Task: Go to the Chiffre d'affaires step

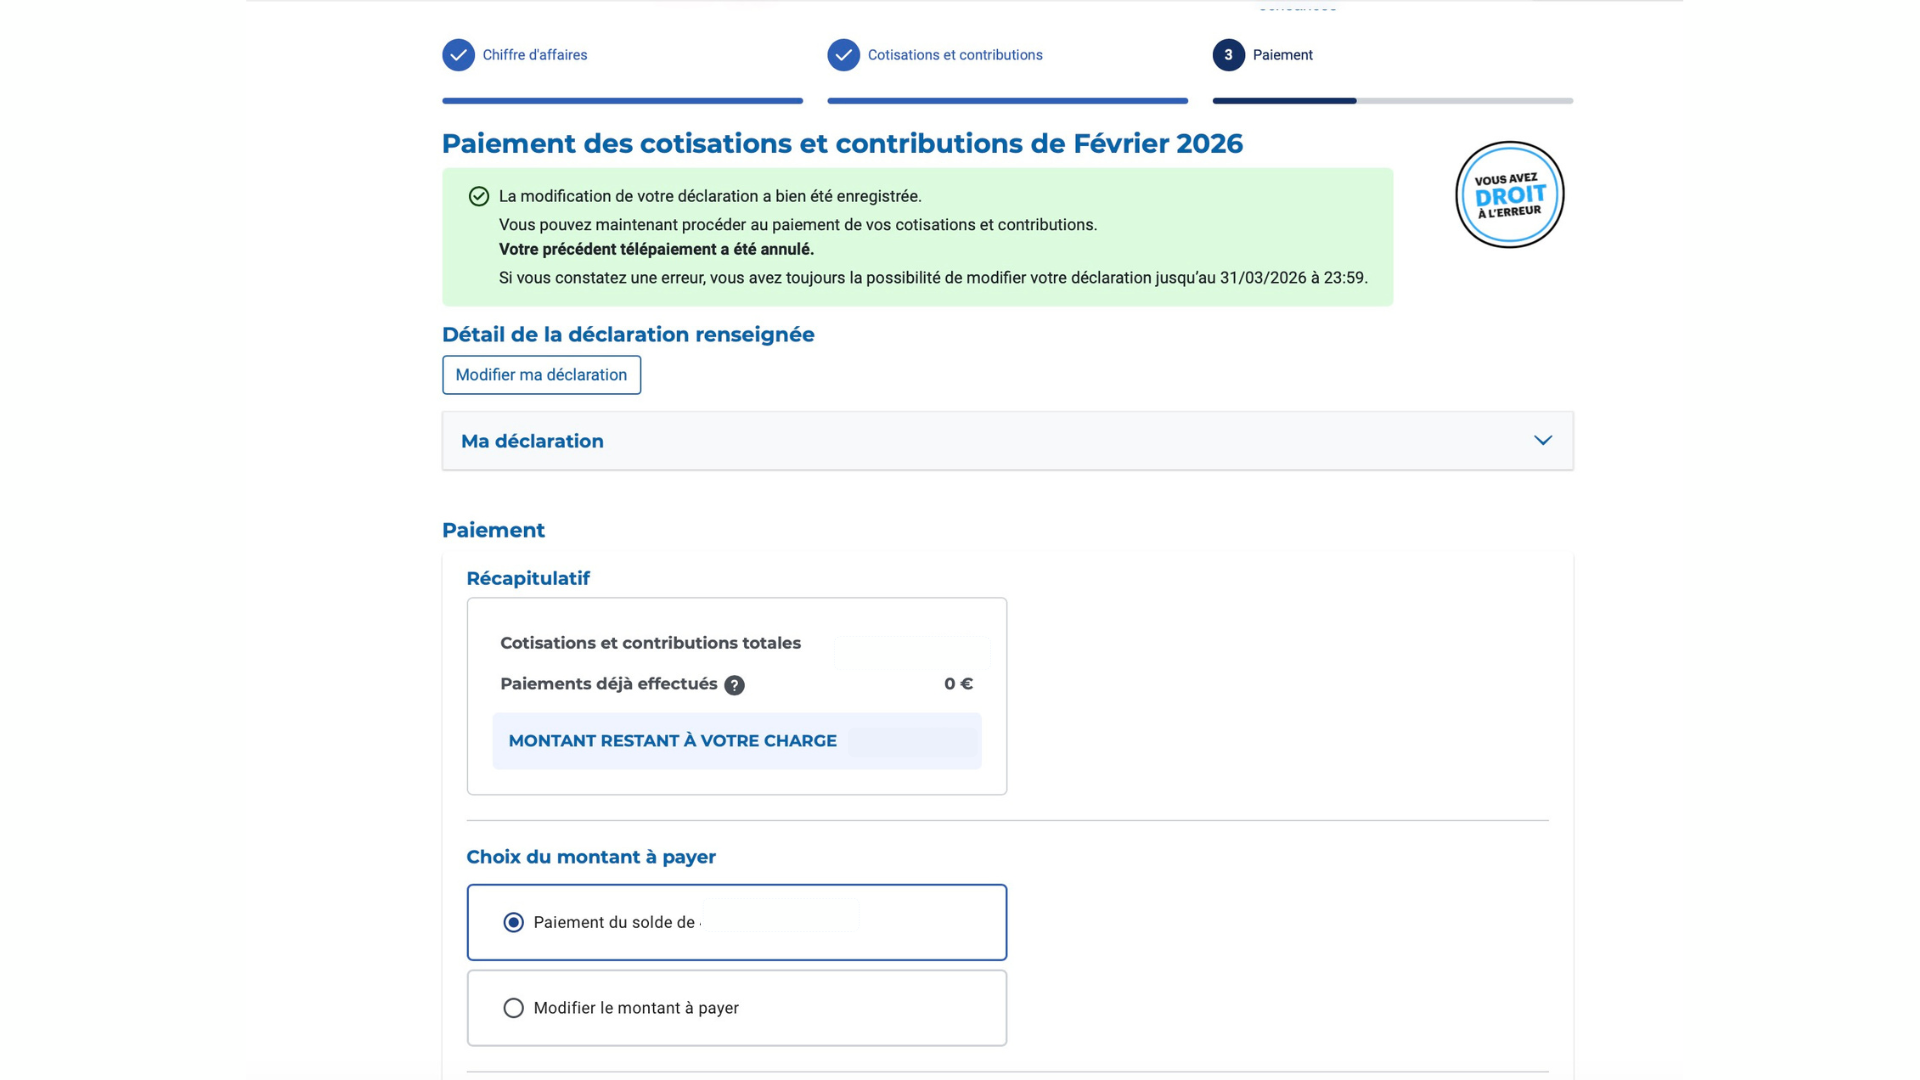Action: (x=535, y=55)
